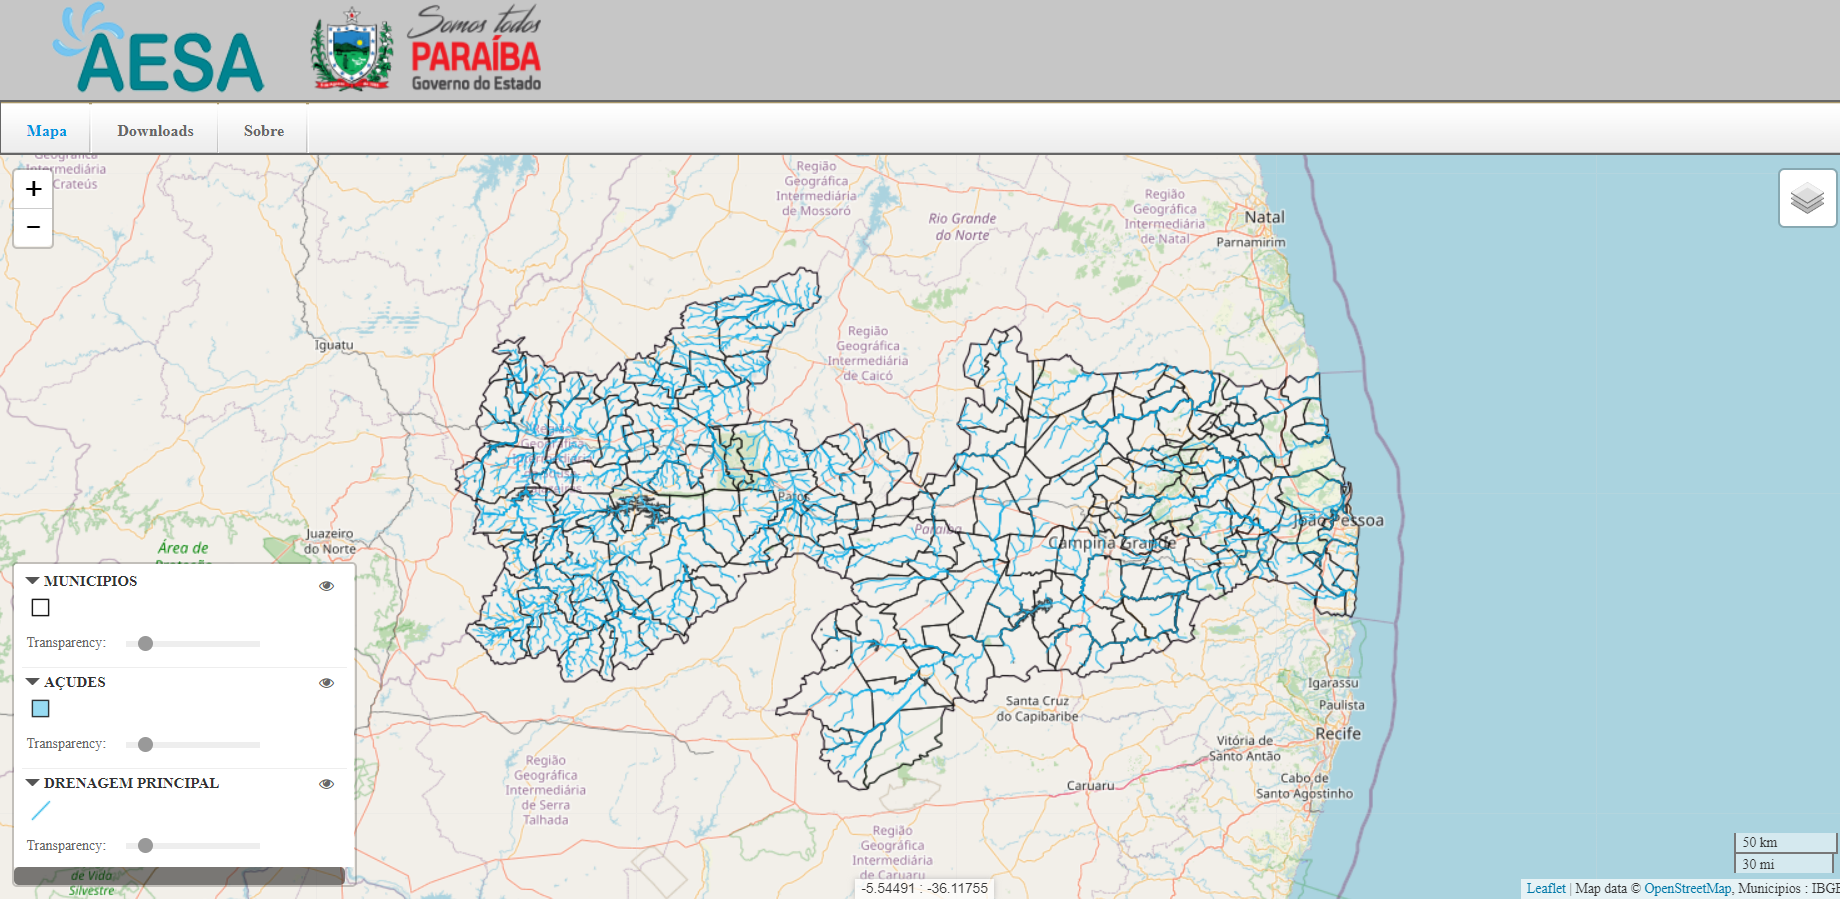
Task: Open the OpenStreetMap attribution link
Action: pos(1687,888)
